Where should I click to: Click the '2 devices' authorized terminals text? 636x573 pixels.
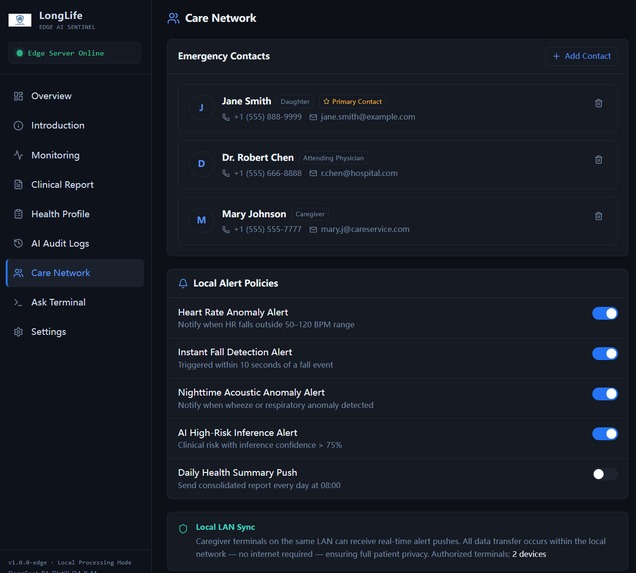529,554
